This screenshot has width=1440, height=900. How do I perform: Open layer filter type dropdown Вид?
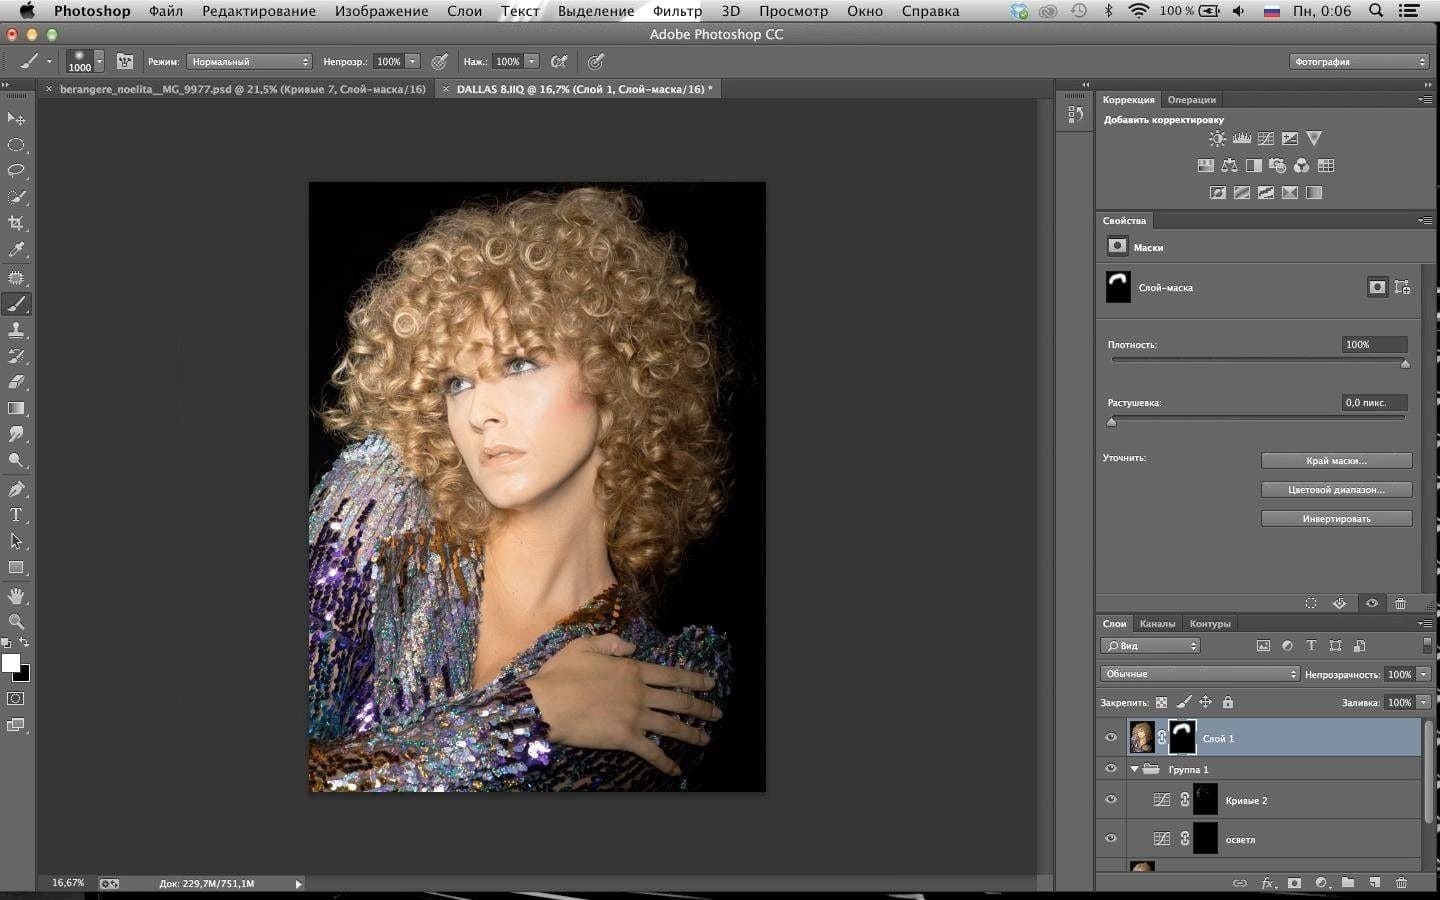(1150, 646)
